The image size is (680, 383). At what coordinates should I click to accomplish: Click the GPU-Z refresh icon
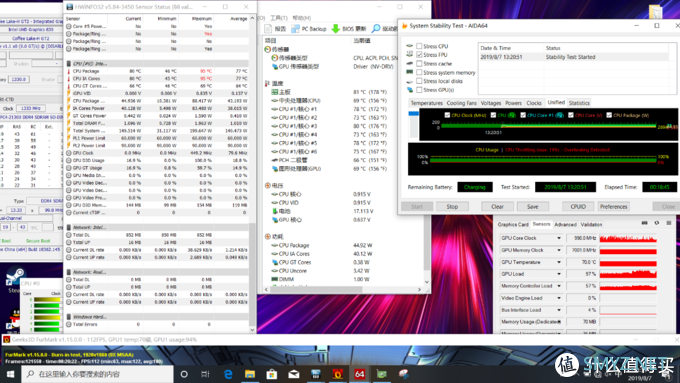pyautogui.click(x=657, y=223)
